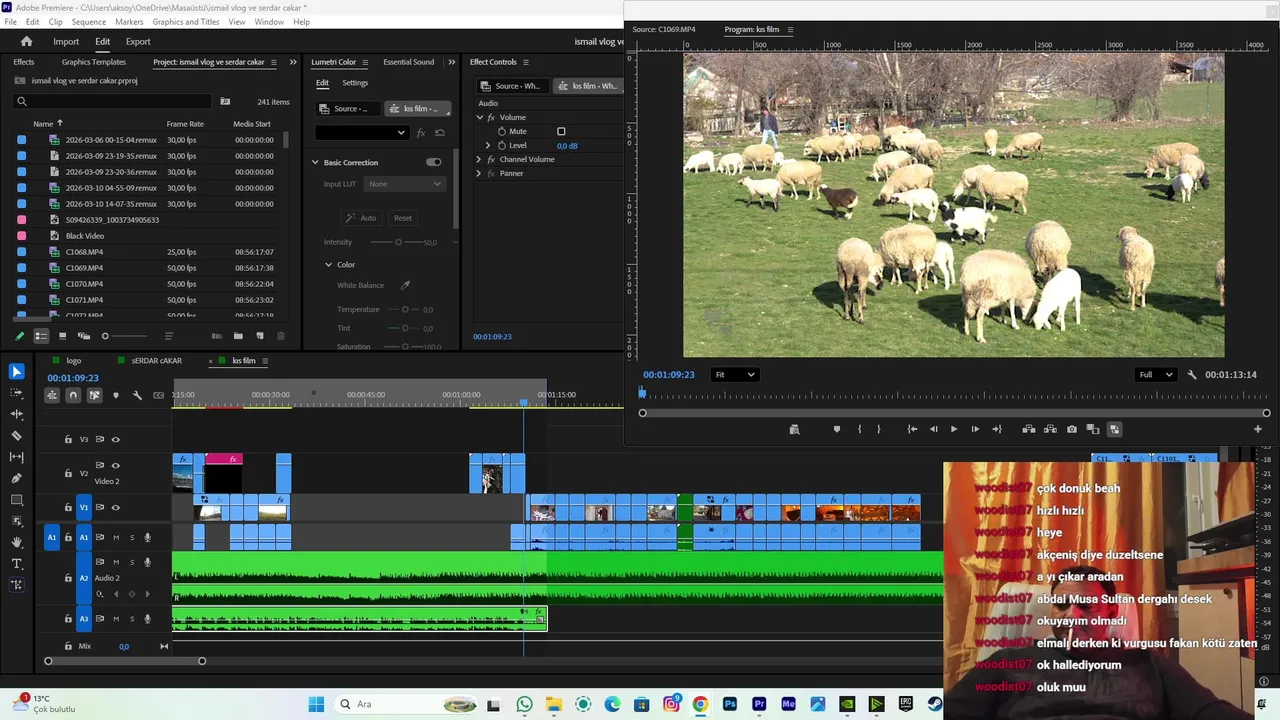
Task: Open the Full playback resolution dropdown
Action: (x=1155, y=375)
